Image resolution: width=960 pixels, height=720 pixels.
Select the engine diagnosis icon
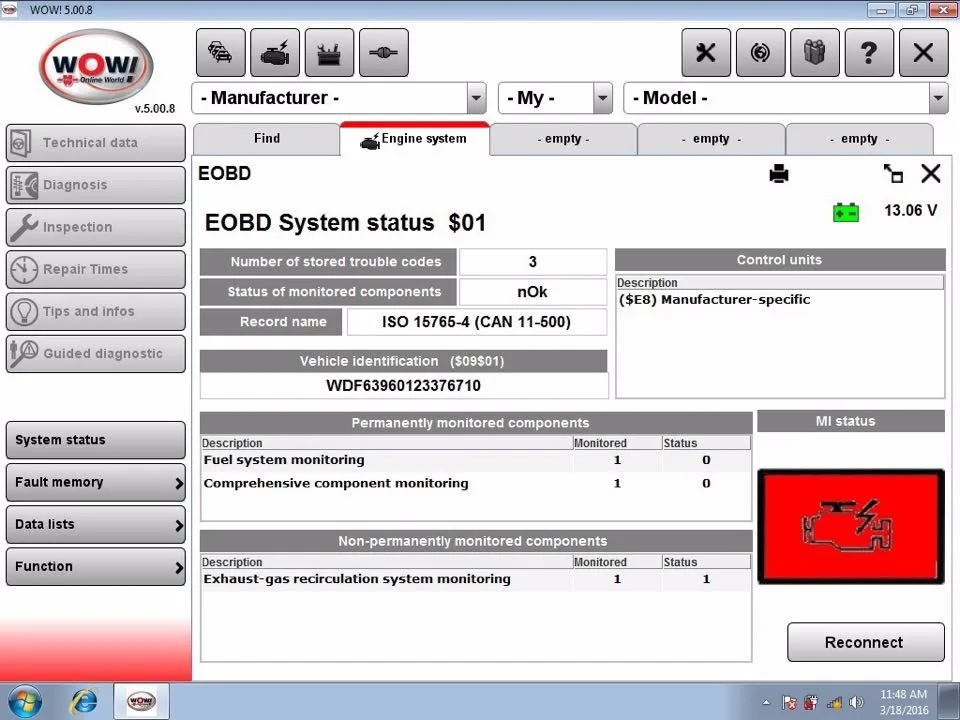(x=274, y=52)
